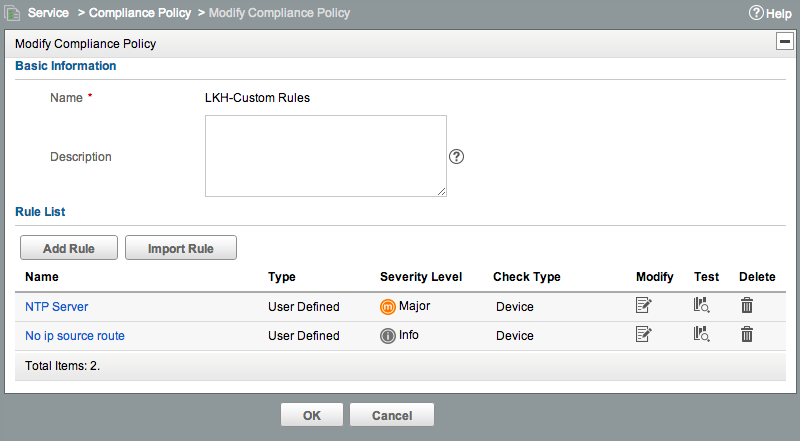Click Modify icon for NTP Server rule
This screenshot has height=441, width=800.
click(643, 305)
